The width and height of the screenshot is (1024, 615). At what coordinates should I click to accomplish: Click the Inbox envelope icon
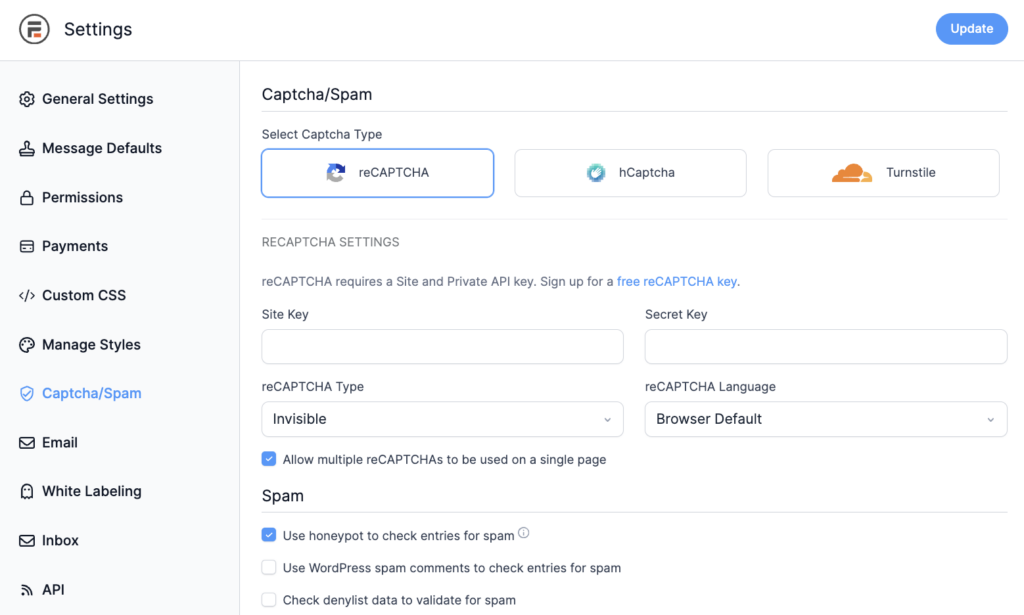point(27,541)
